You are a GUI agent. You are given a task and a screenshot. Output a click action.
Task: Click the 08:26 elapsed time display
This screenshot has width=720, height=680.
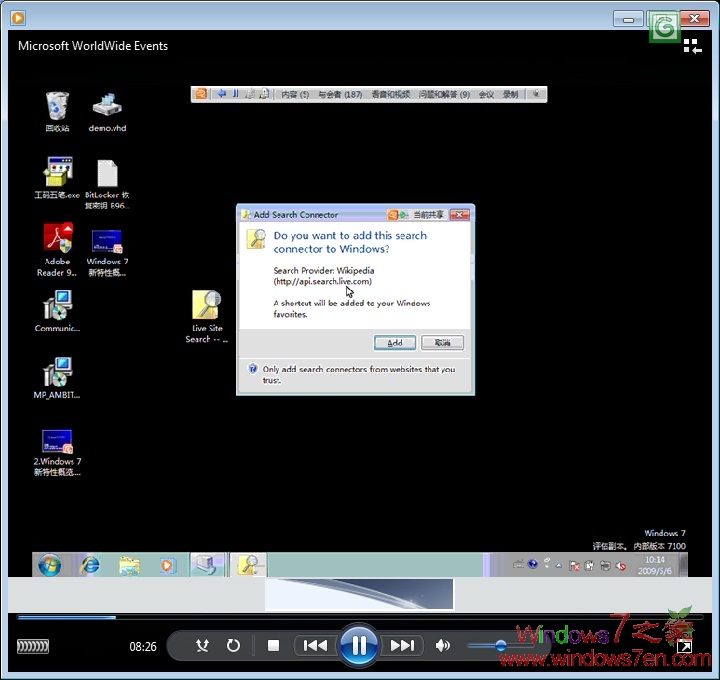143,647
